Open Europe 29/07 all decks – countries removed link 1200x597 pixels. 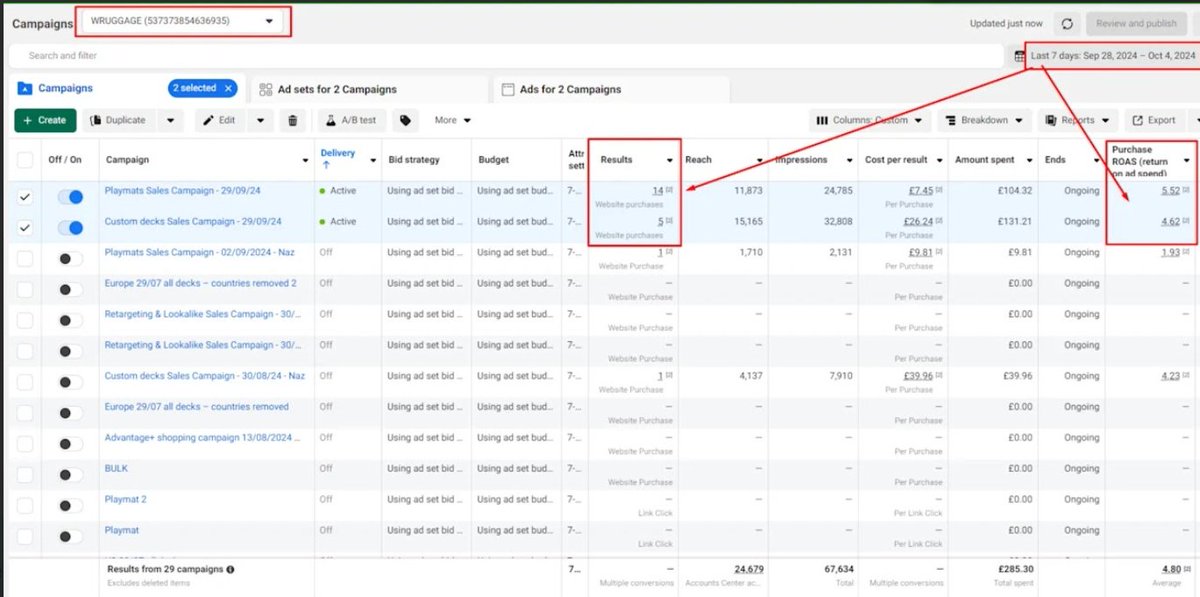196,407
